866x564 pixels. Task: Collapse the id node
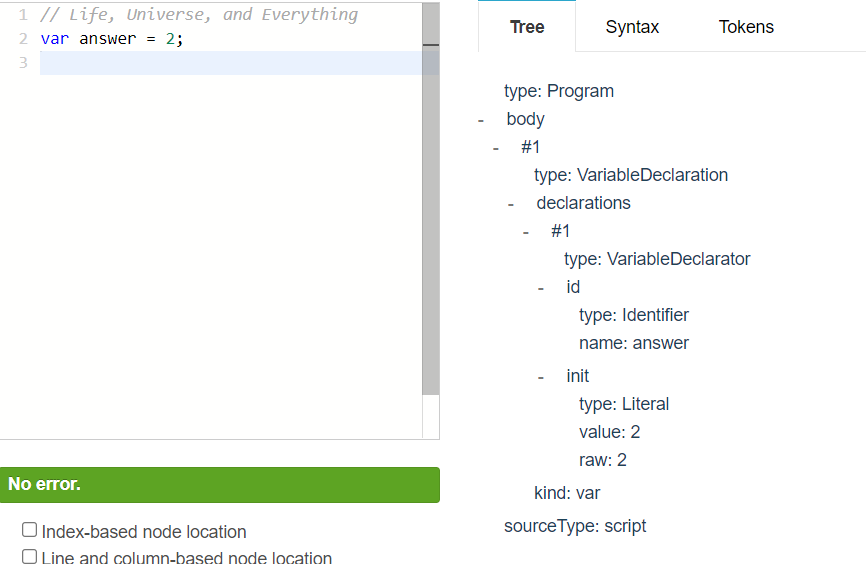[x=541, y=288]
